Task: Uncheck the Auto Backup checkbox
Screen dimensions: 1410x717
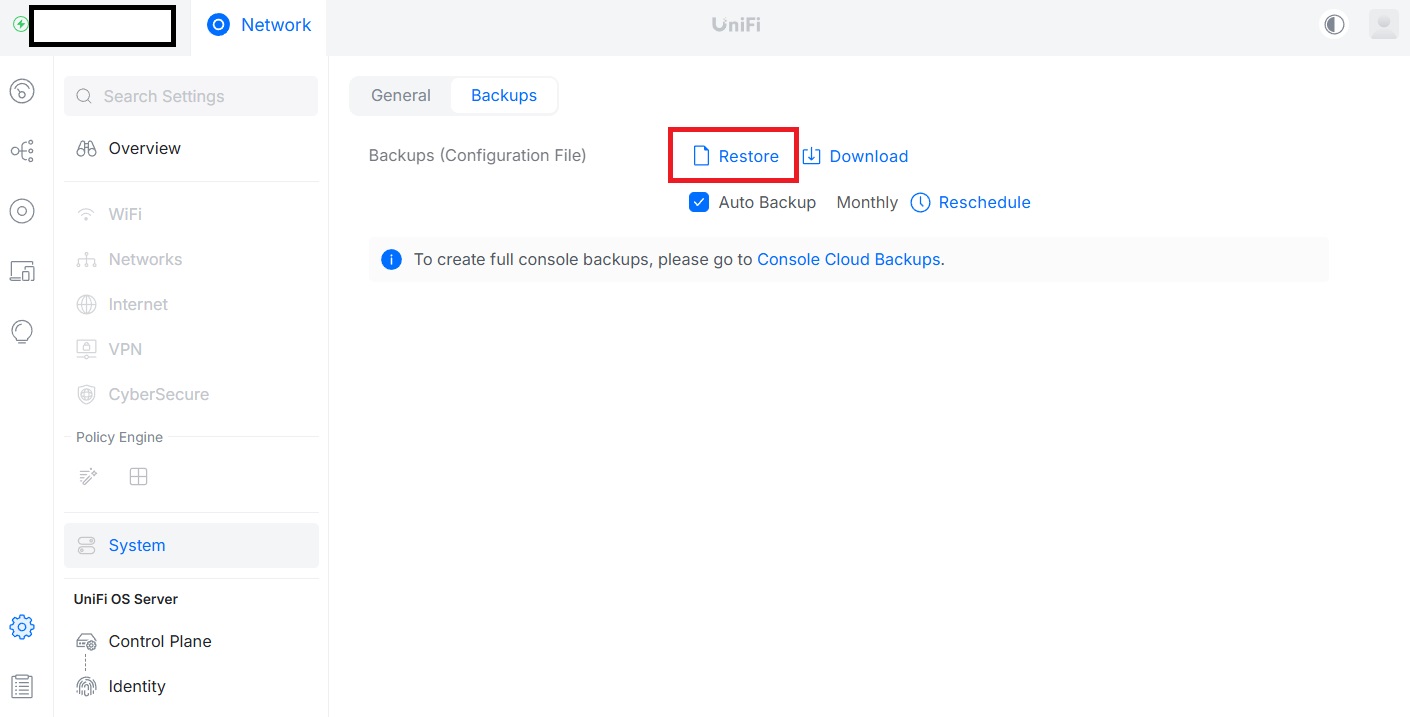Action: (x=699, y=202)
